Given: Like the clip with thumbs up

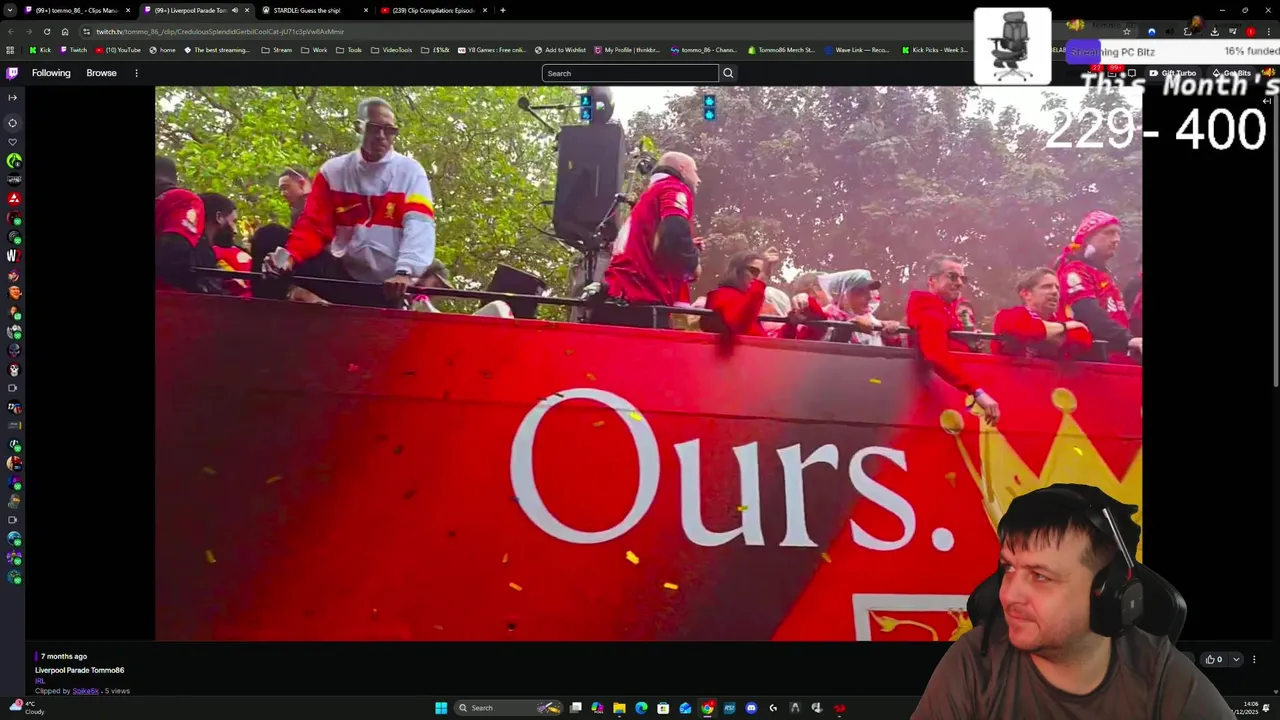Looking at the screenshot, I should (x=1214, y=659).
